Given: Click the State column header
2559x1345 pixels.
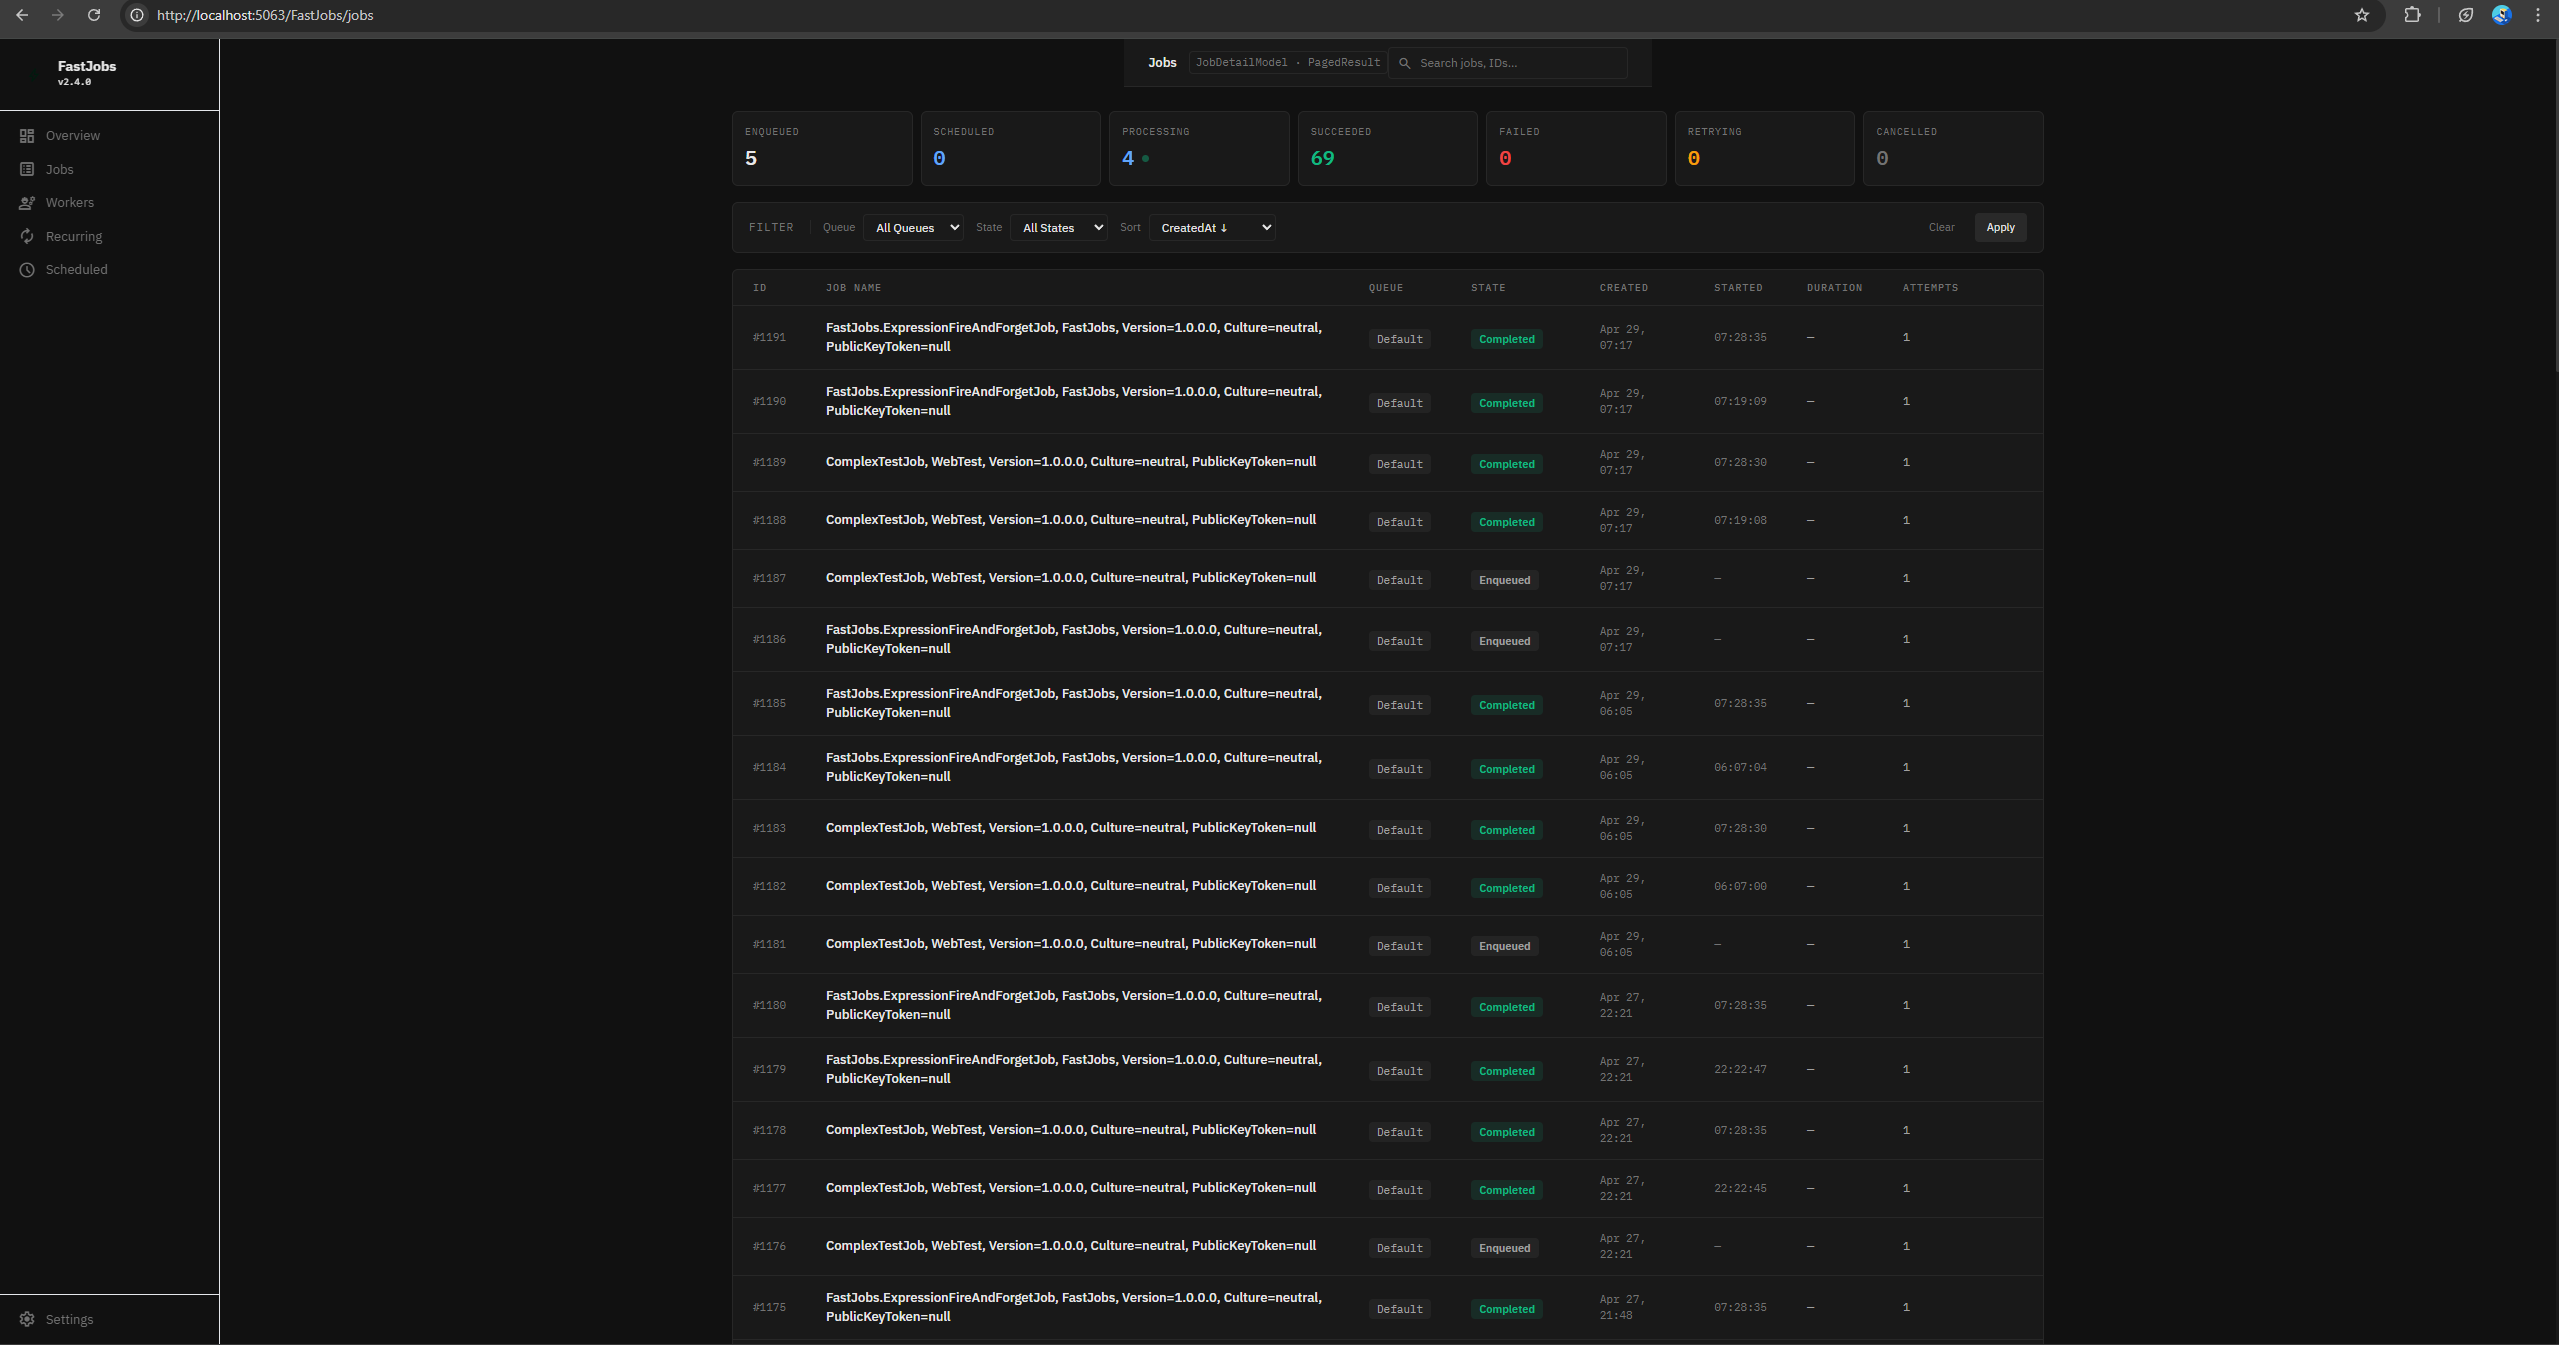Looking at the screenshot, I should click(1487, 288).
